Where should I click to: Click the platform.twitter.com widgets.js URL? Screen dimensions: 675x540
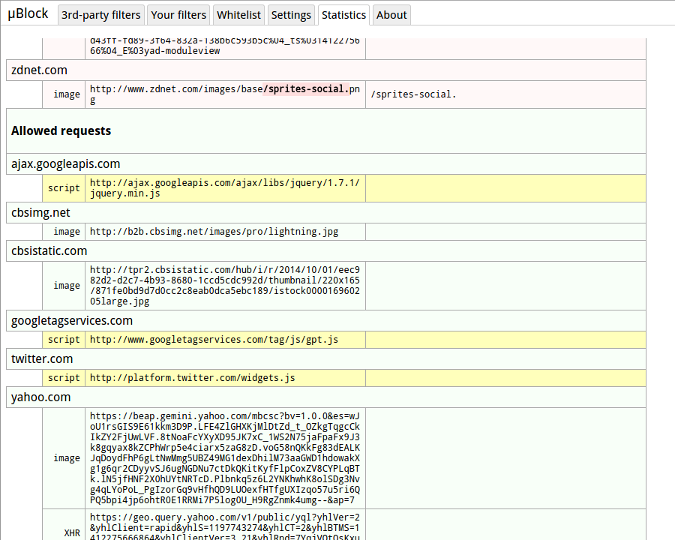192,378
